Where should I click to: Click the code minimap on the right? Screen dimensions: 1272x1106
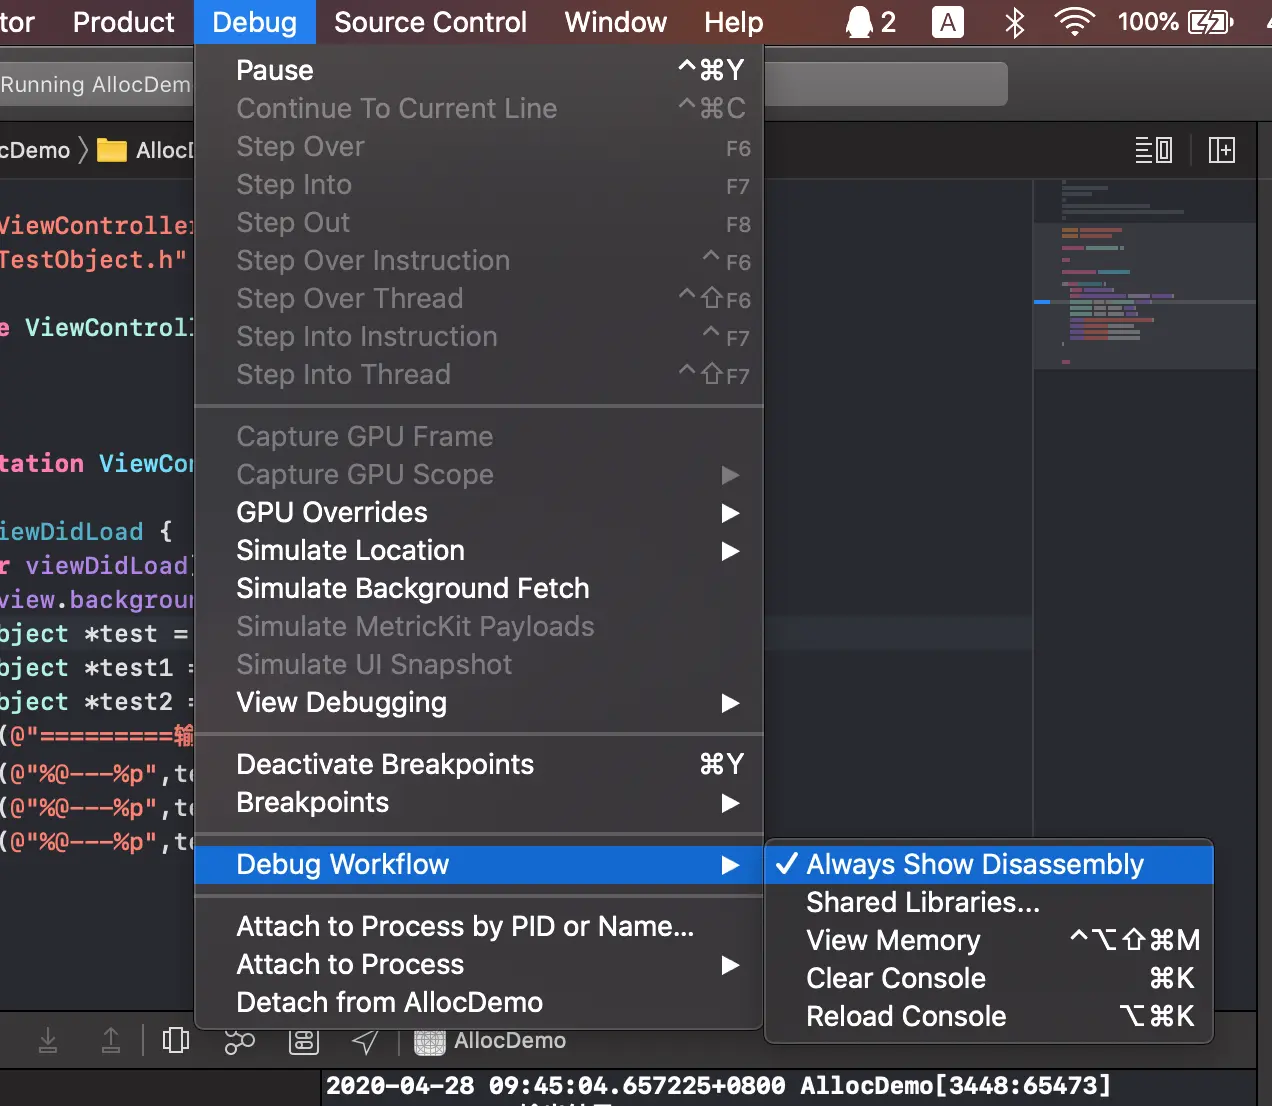pyautogui.click(x=1144, y=275)
